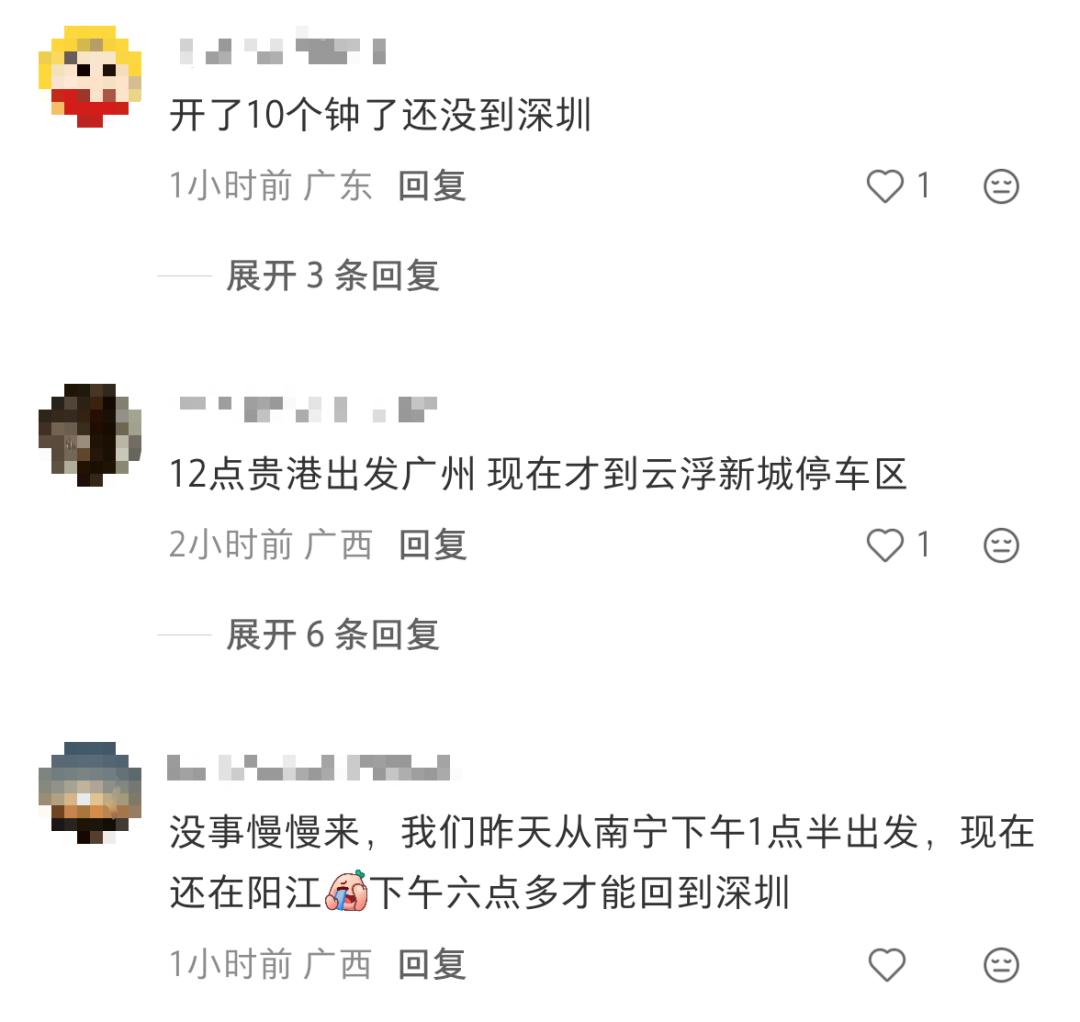Like the comment about driving 10 hours to Shenzhen

(885, 186)
